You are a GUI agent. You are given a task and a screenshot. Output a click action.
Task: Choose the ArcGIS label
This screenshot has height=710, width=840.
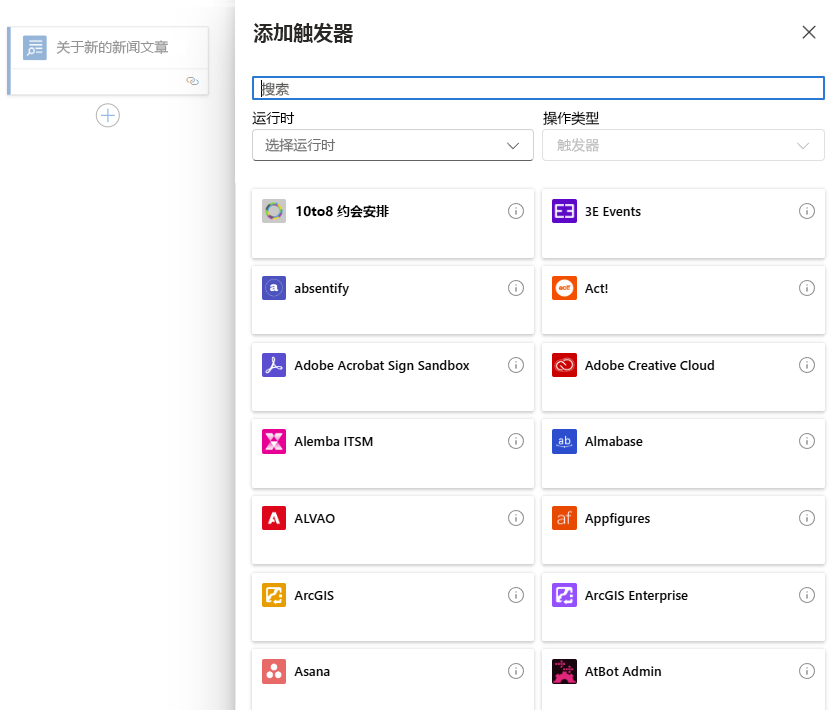click(314, 595)
